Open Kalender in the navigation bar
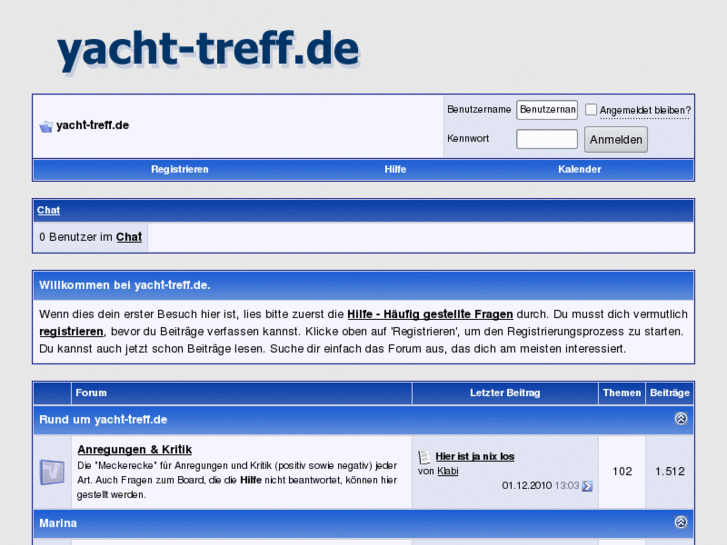This screenshot has width=727, height=545. pos(580,169)
